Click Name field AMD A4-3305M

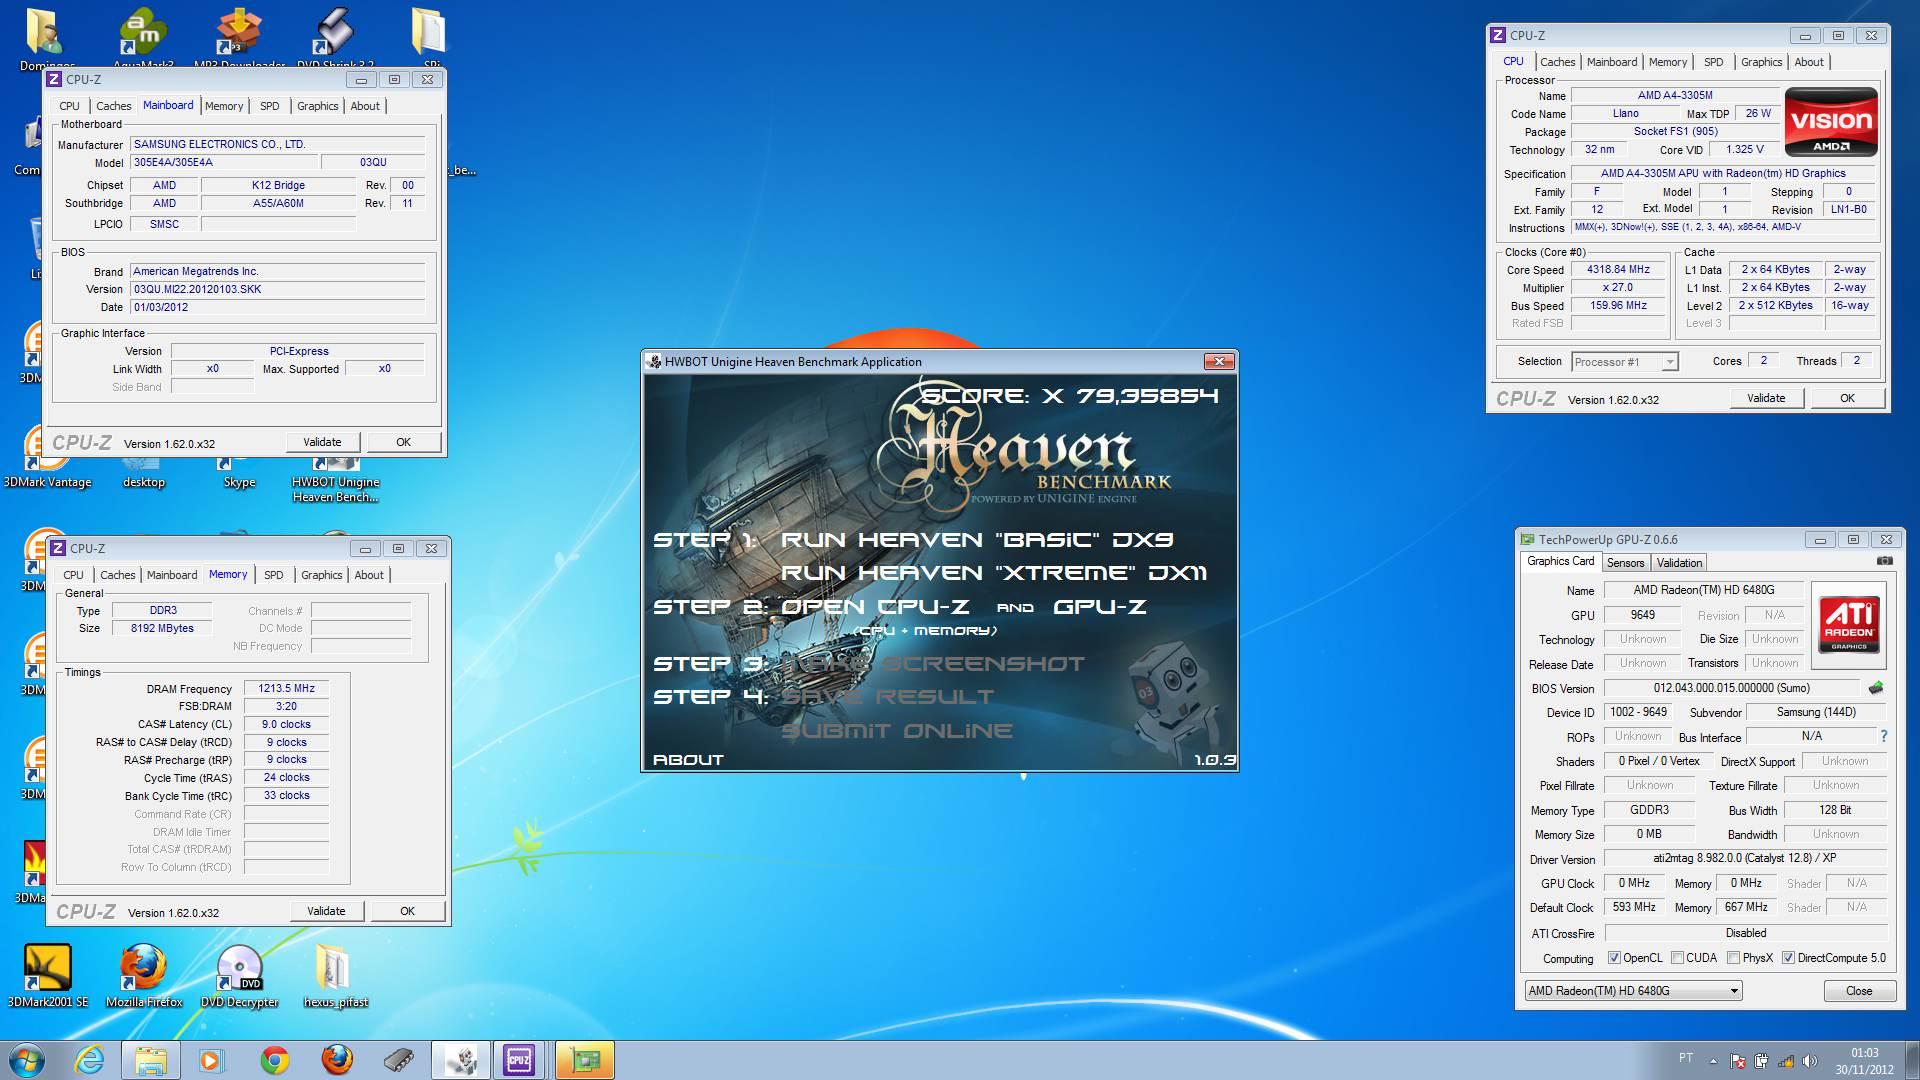[x=1675, y=96]
